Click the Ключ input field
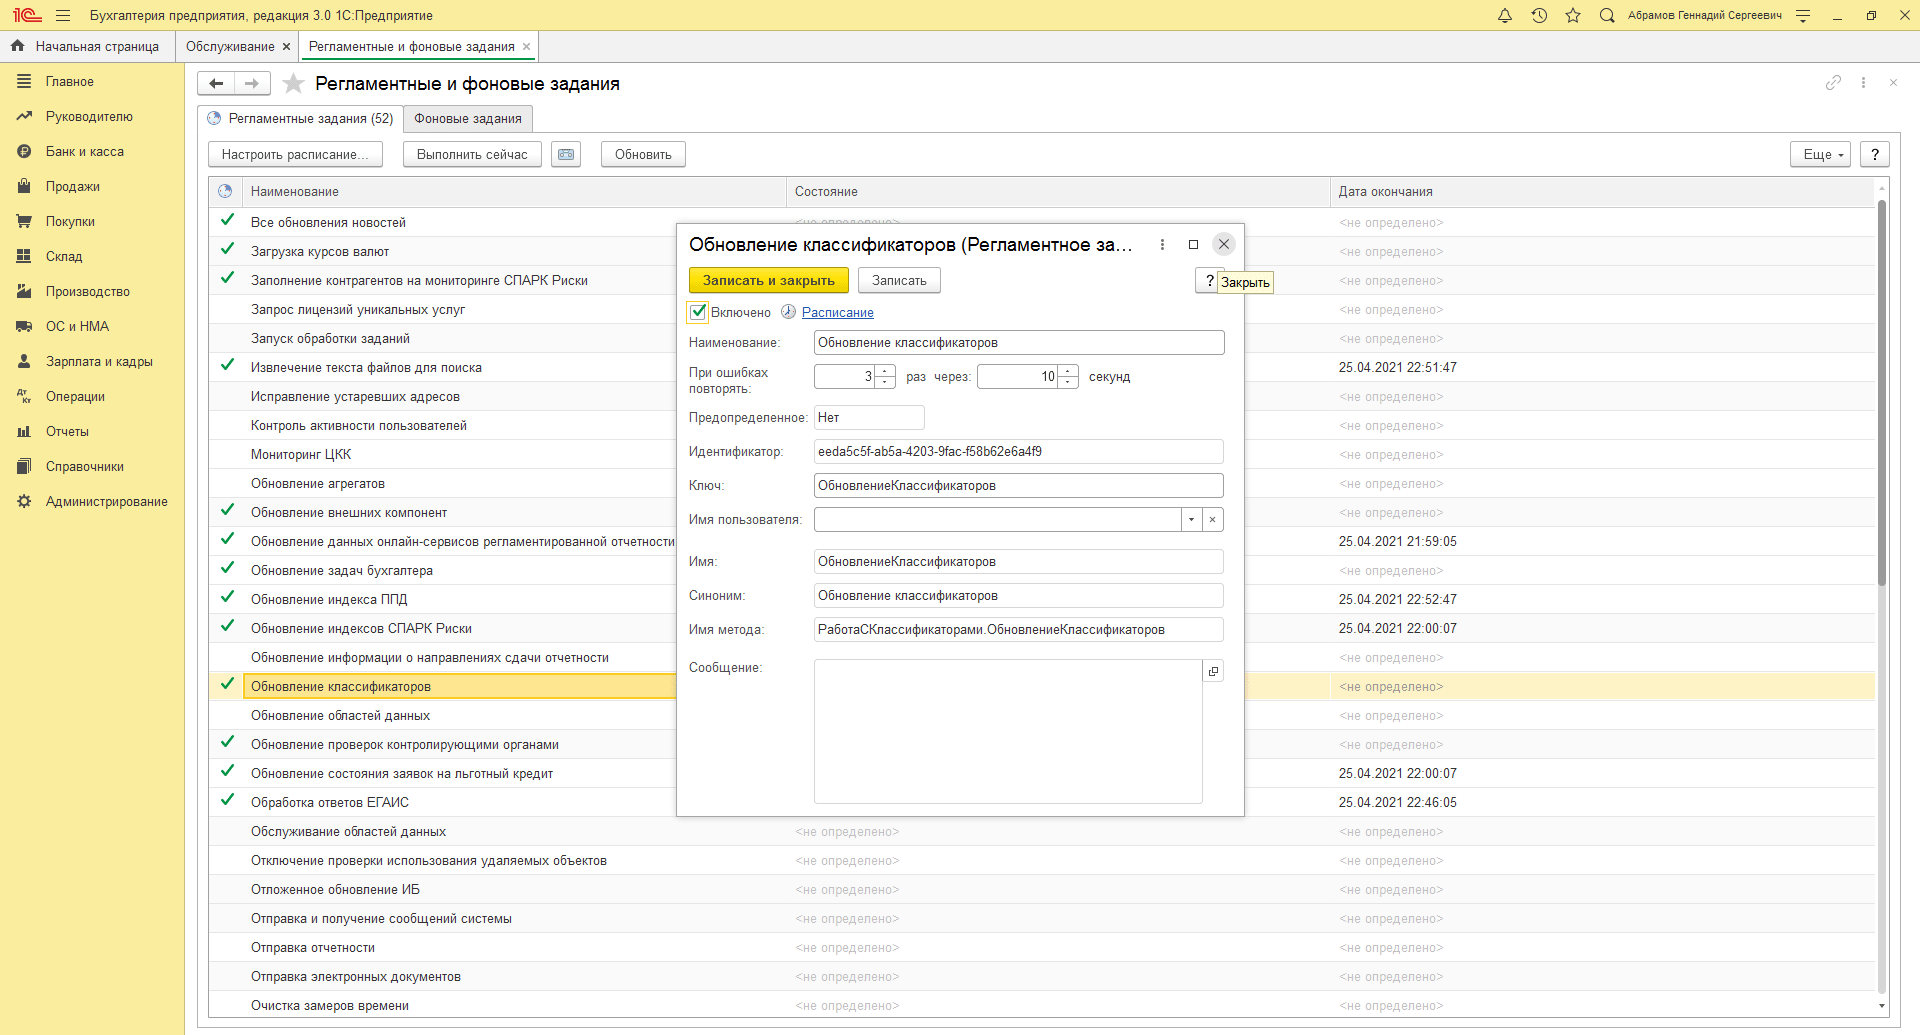1920x1035 pixels. [1019, 486]
